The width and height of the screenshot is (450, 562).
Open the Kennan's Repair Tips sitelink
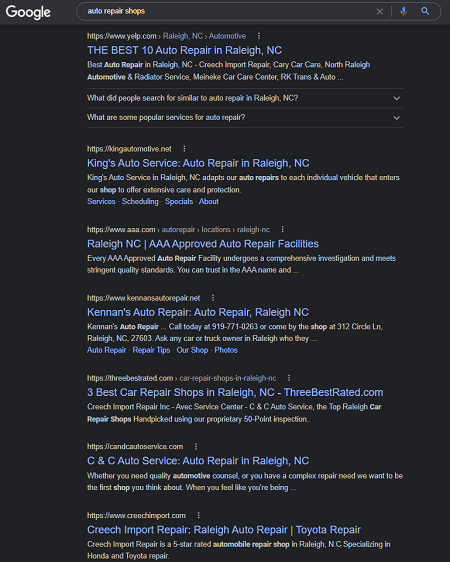[x=151, y=350]
